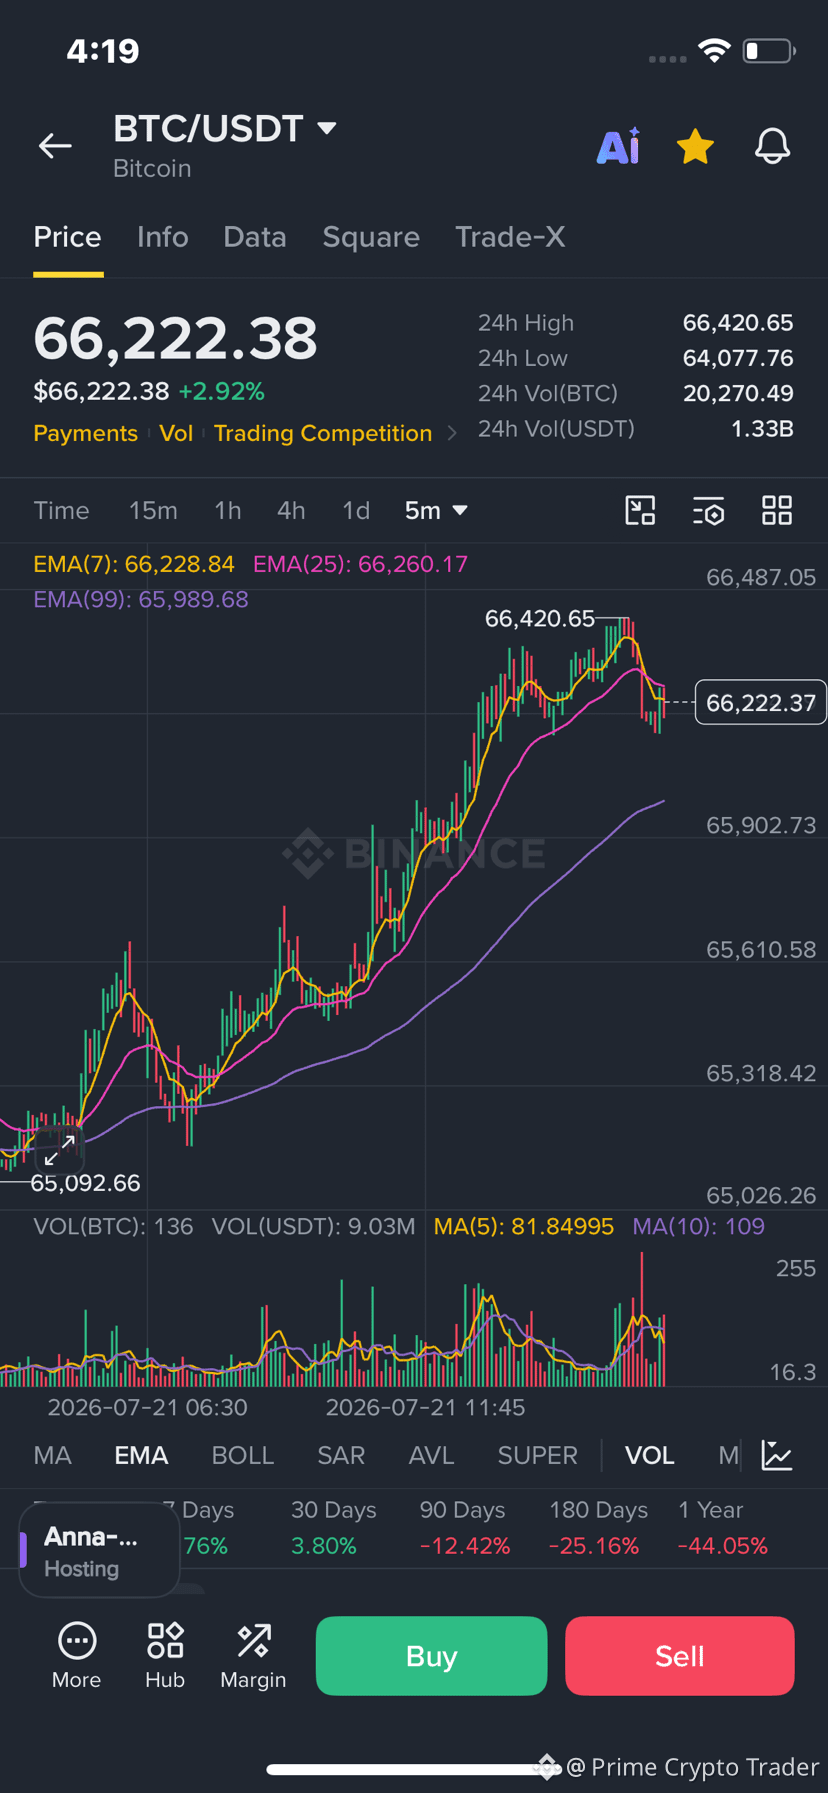
Task: Select the Price tab
Action: pos(67,237)
